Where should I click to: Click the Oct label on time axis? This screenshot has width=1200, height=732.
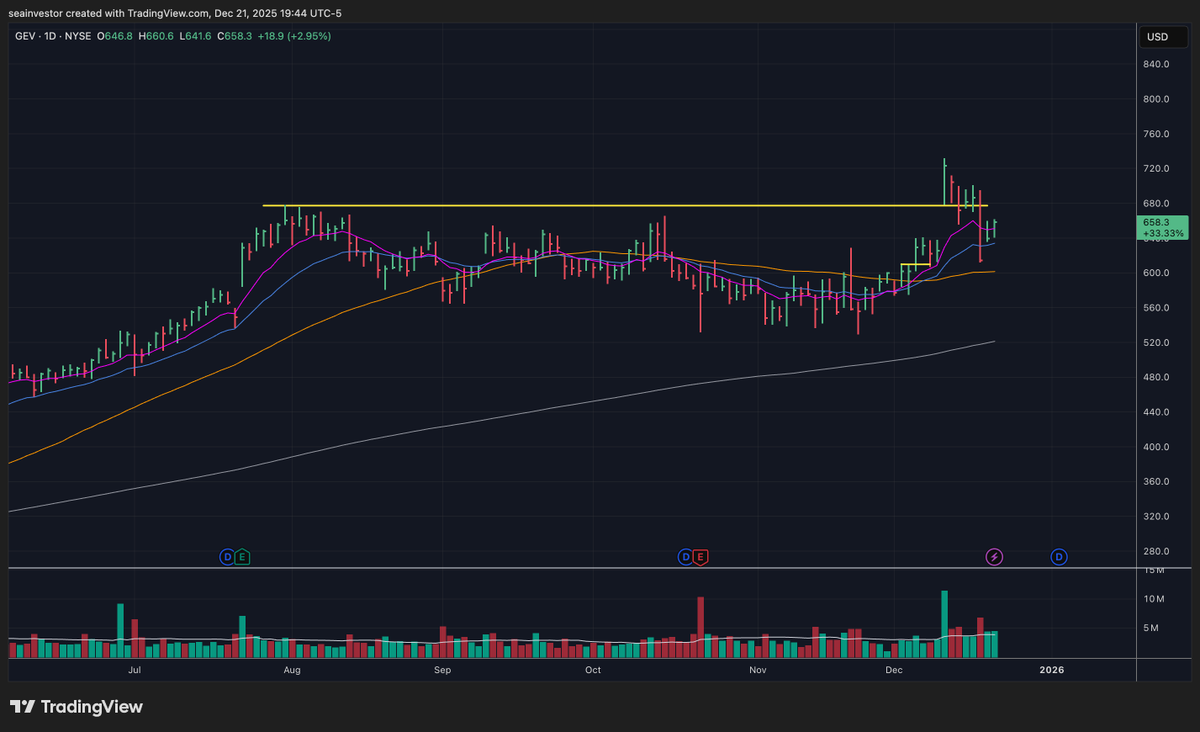click(593, 670)
